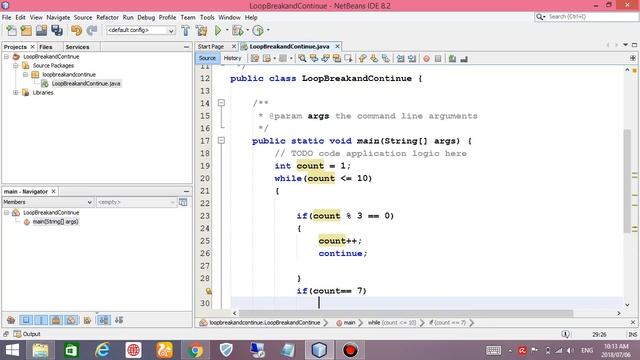
Task: Toggle Show Static Members filter in Navigator
Action: (x=41, y=320)
